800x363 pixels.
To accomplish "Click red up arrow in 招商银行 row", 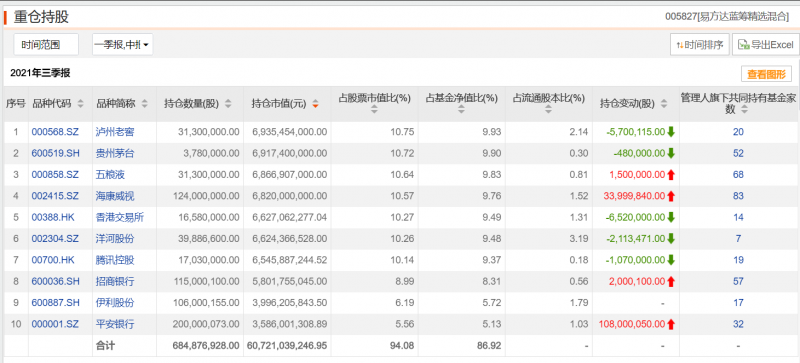I will (671, 281).
